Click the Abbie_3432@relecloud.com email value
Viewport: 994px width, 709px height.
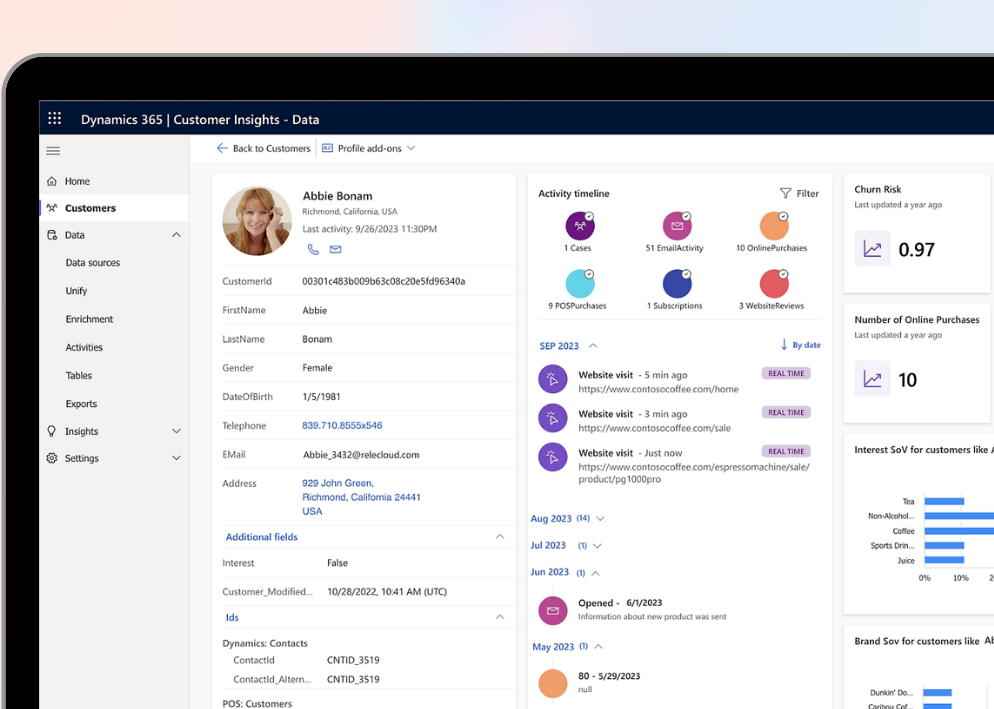[x=361, y=455]
